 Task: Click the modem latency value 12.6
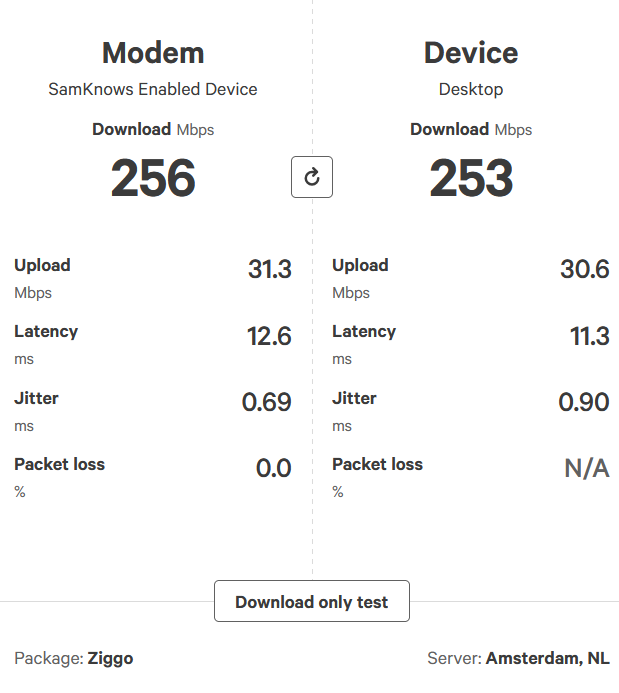click(x=269, y=336)
